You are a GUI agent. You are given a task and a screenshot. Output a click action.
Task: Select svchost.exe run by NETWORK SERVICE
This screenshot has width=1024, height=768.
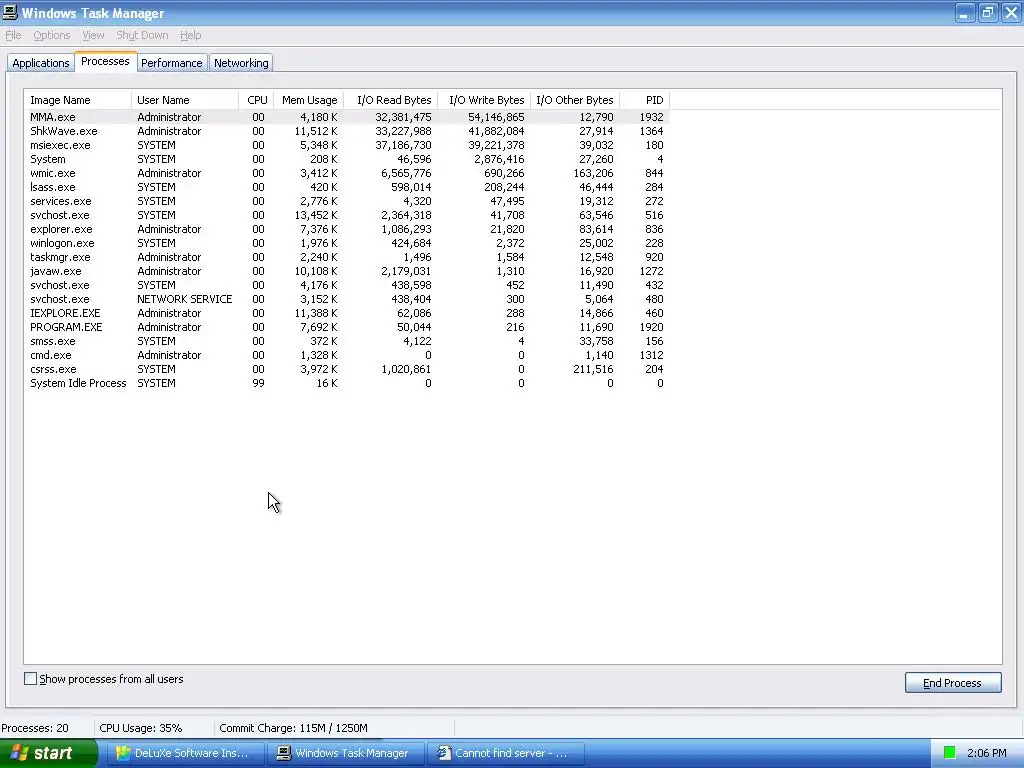(347, 299)
